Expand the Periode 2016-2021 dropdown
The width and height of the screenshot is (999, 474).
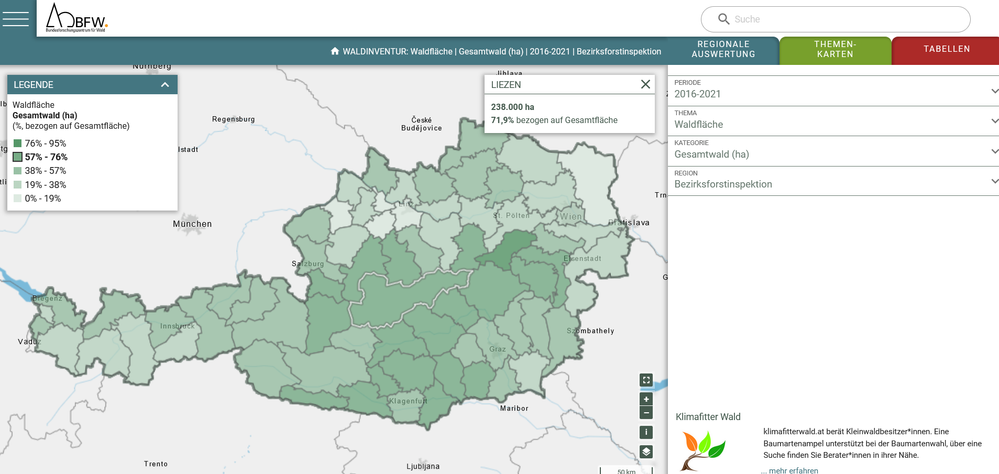click(x=833, y=90)
